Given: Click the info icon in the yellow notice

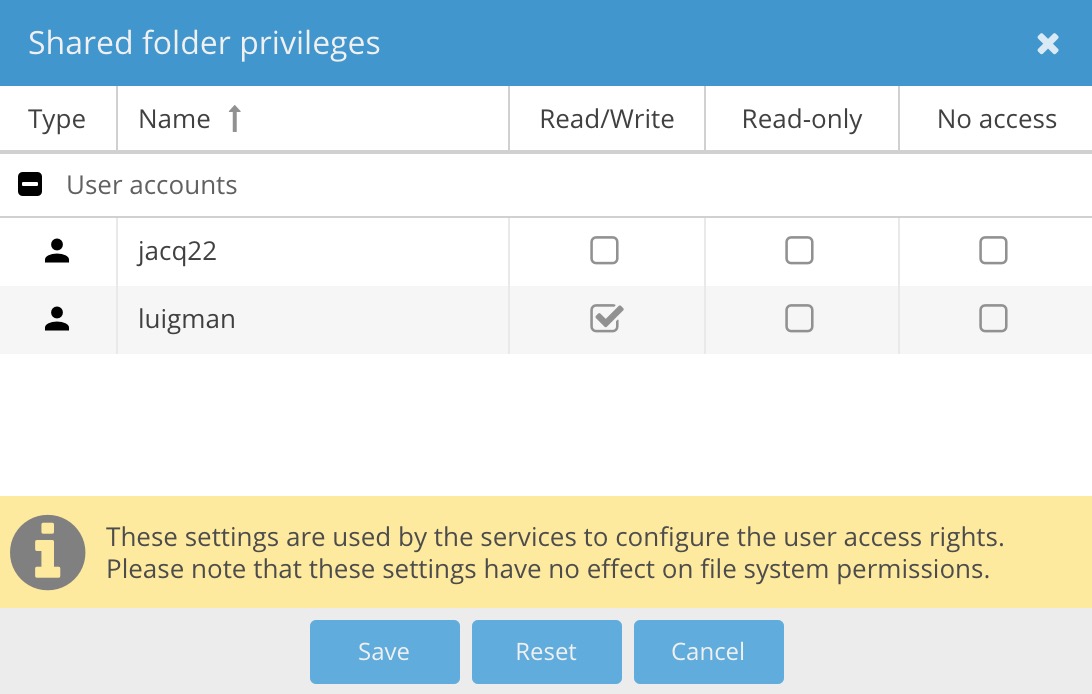Looking at the screenshot, I should coord(47,553).
